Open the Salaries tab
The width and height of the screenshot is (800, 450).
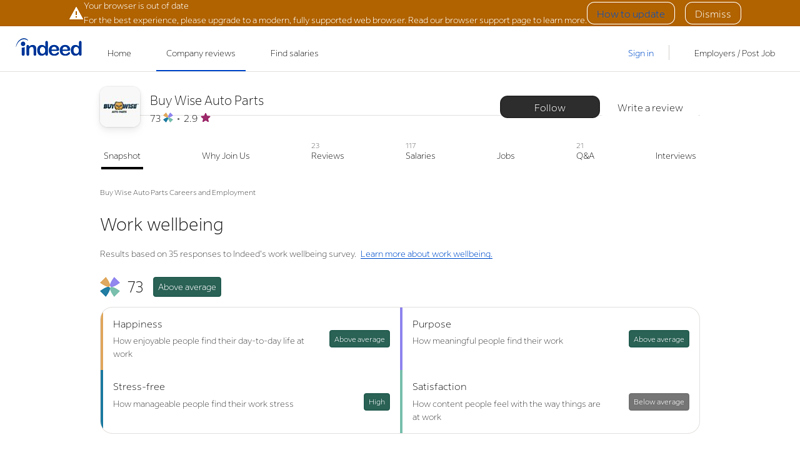pos(420,155)
